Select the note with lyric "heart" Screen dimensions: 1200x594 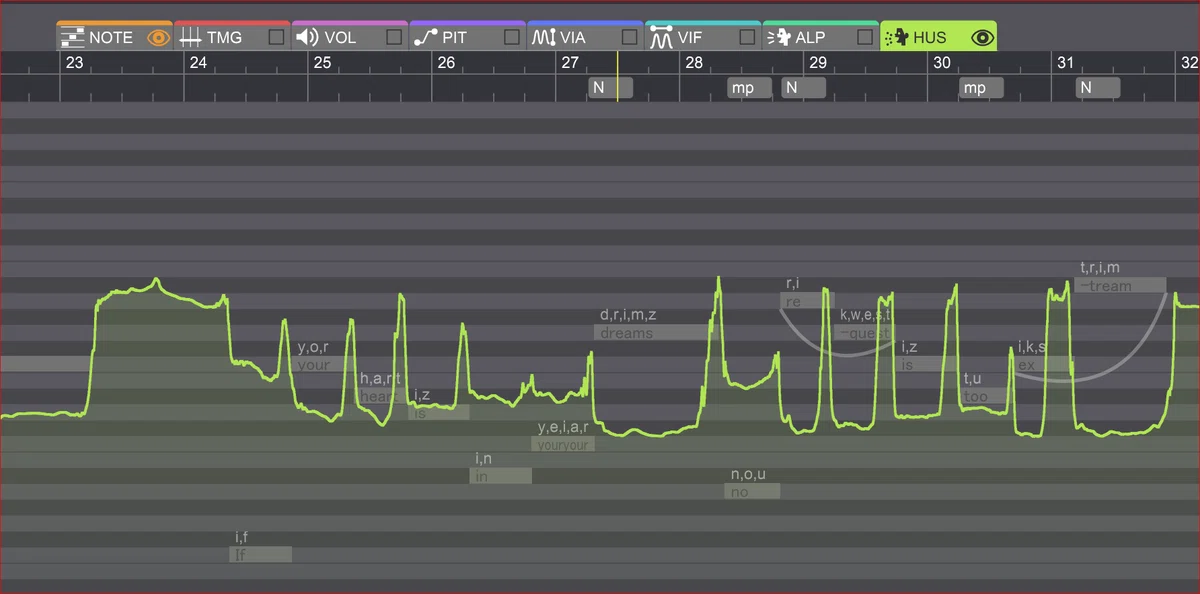coord(380,396)
